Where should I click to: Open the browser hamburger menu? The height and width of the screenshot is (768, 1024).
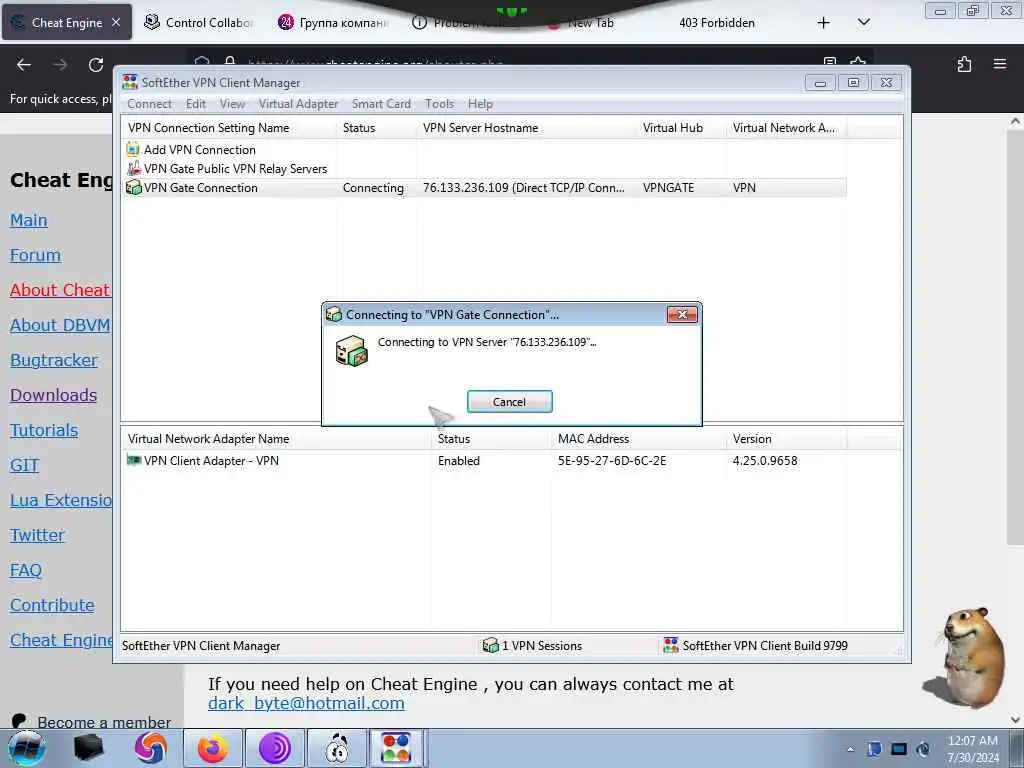(x=1000, y=64)
